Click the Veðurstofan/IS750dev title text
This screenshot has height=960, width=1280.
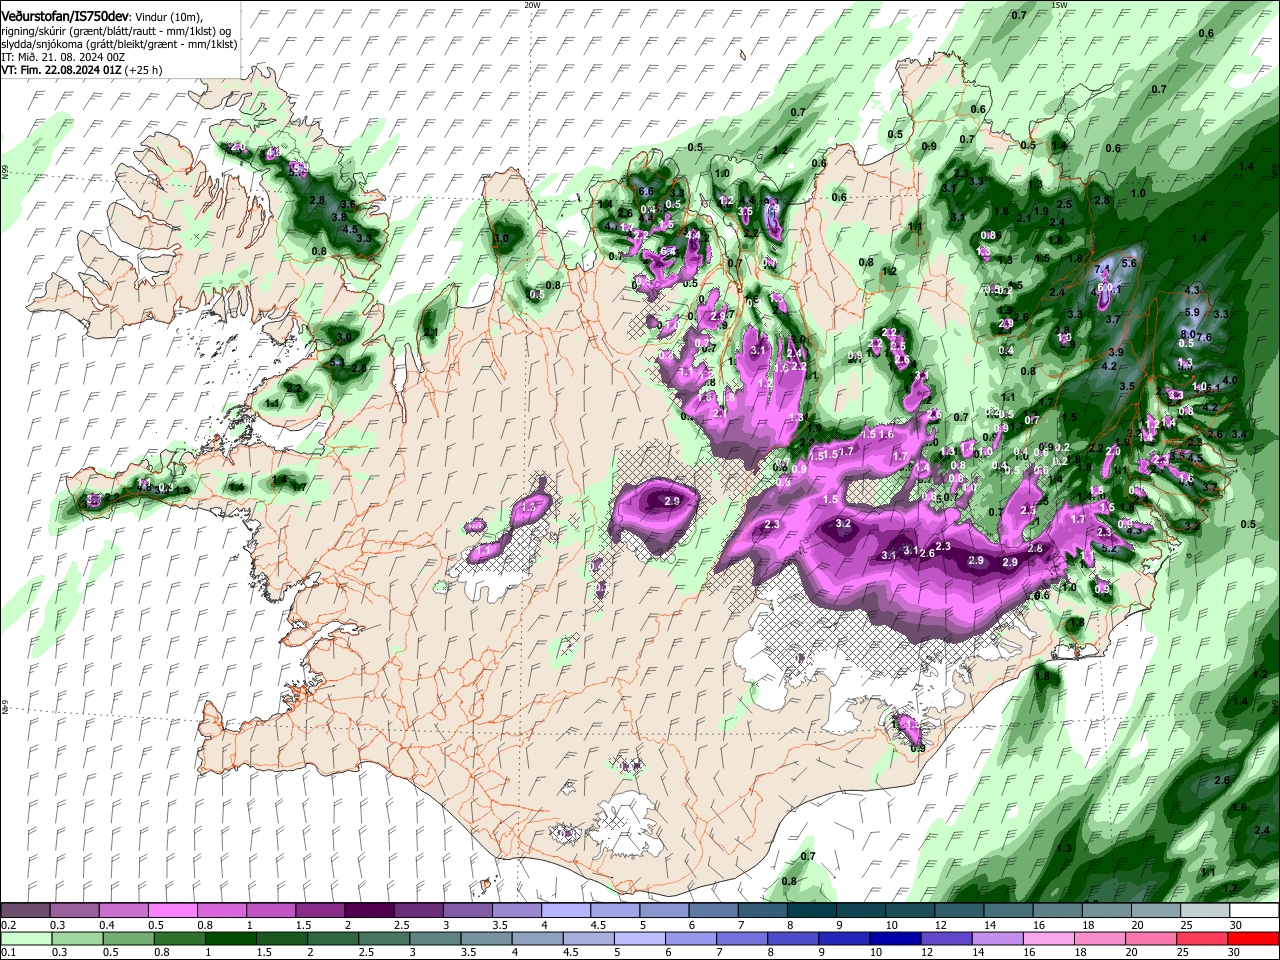65,16
